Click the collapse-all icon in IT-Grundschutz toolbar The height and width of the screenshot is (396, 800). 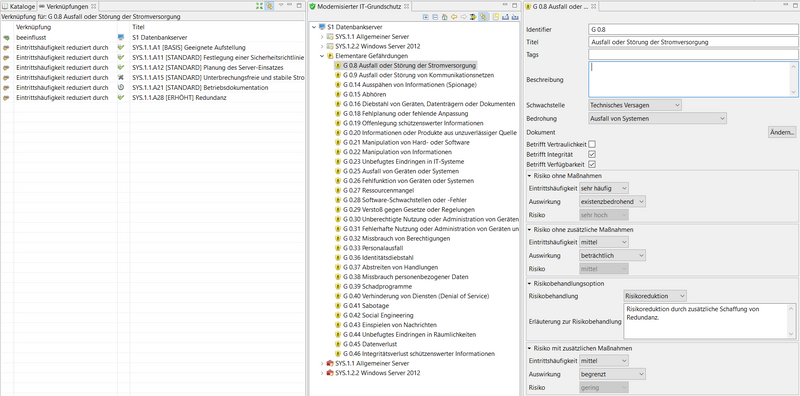(x=435, y=17)
